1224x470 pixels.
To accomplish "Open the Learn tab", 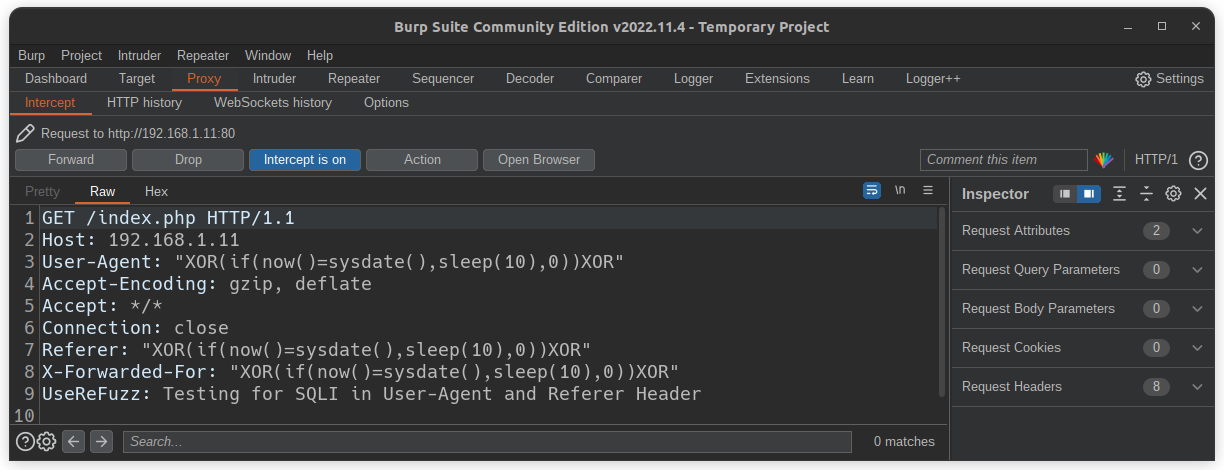I will point(857,79).
